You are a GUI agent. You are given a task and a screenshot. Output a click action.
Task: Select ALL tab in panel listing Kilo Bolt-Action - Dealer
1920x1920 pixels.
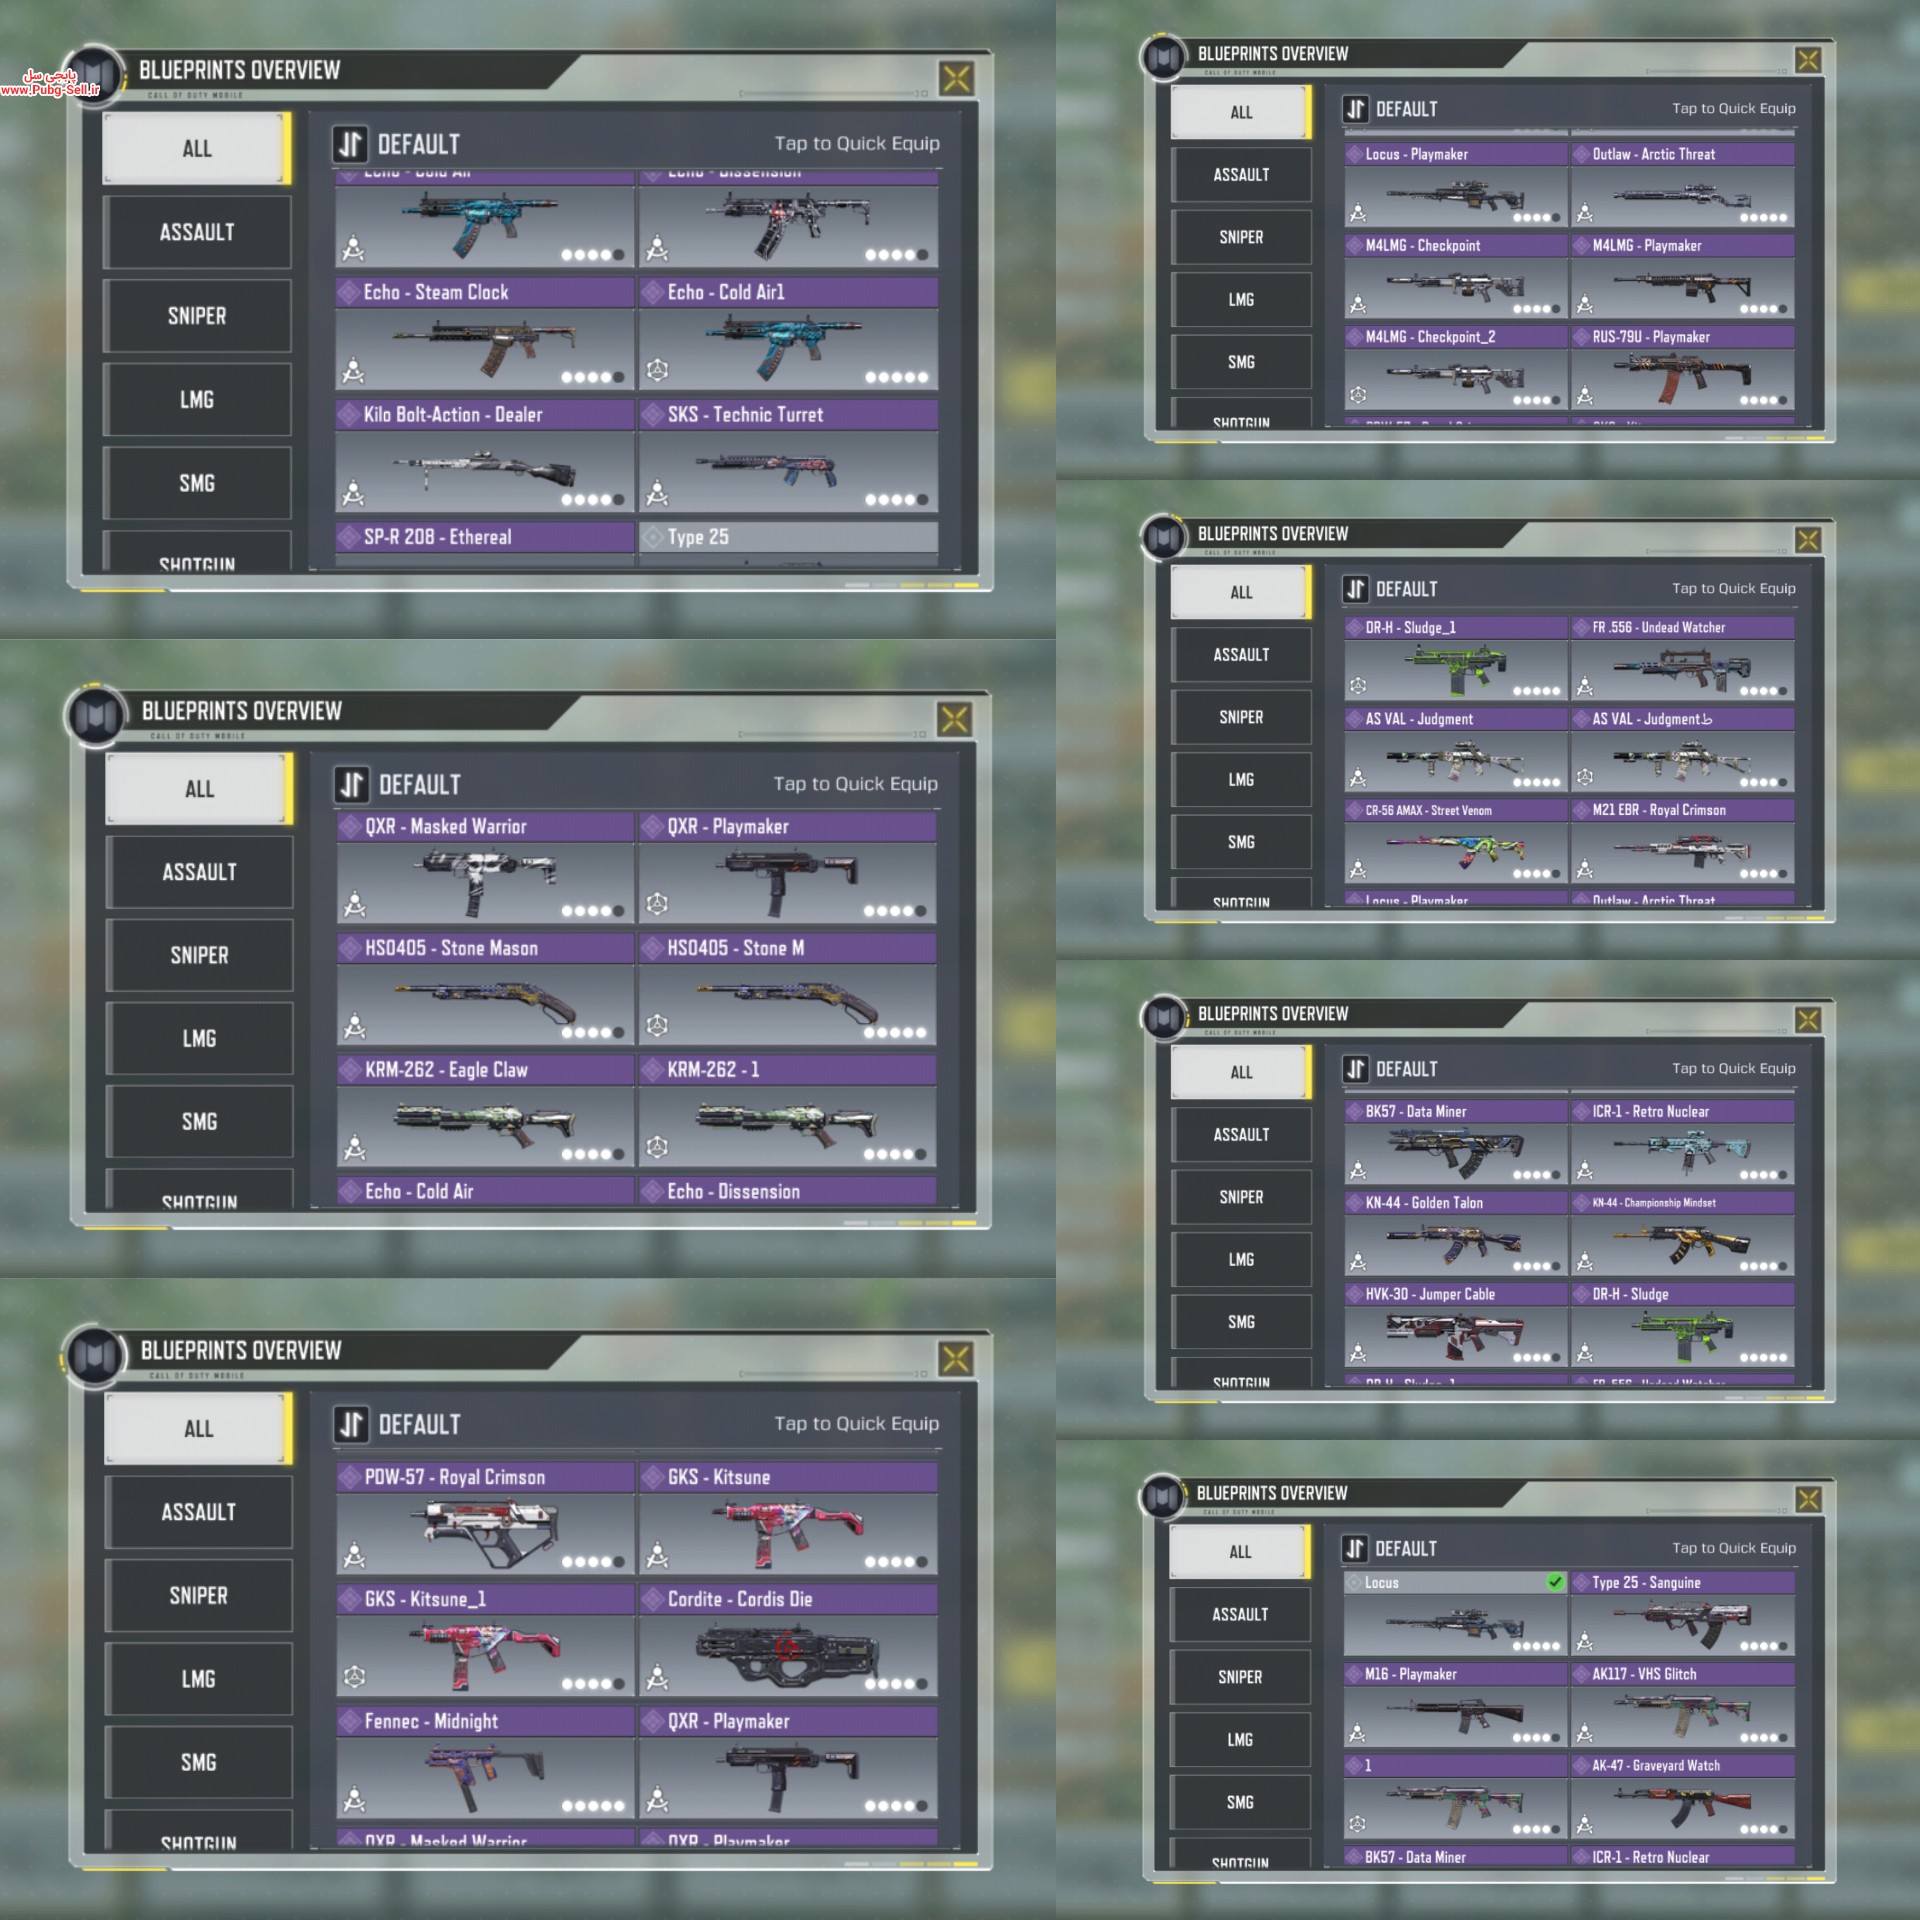coord(197,149)
